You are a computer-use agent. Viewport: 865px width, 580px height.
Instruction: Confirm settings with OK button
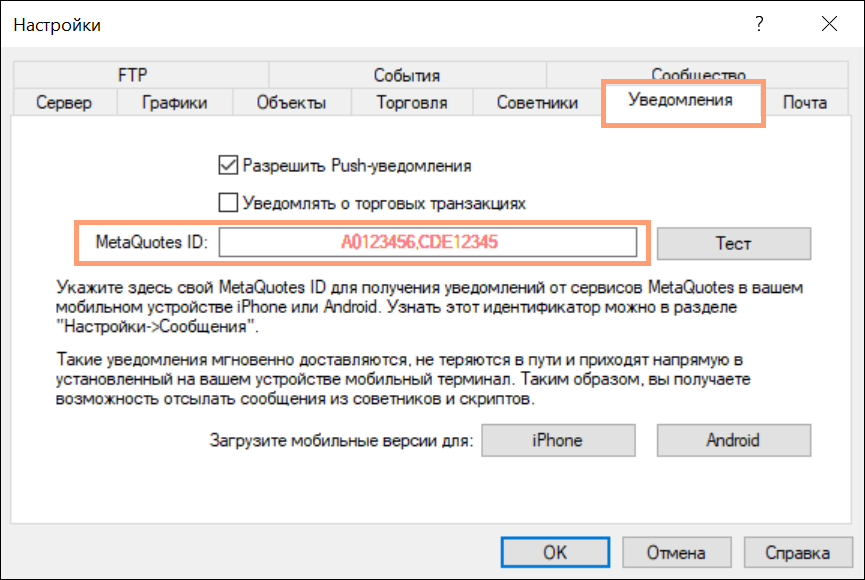coord(555,552)
